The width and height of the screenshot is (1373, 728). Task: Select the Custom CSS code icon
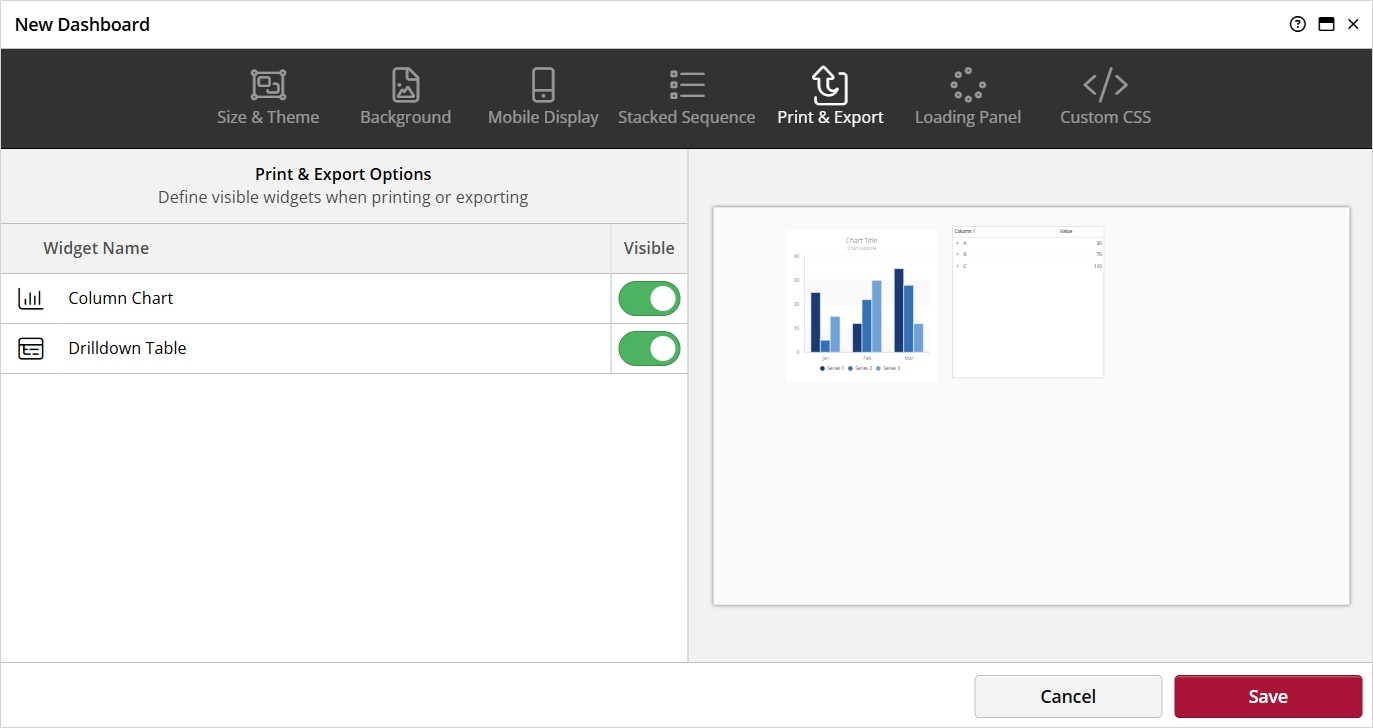(1104, 85)
